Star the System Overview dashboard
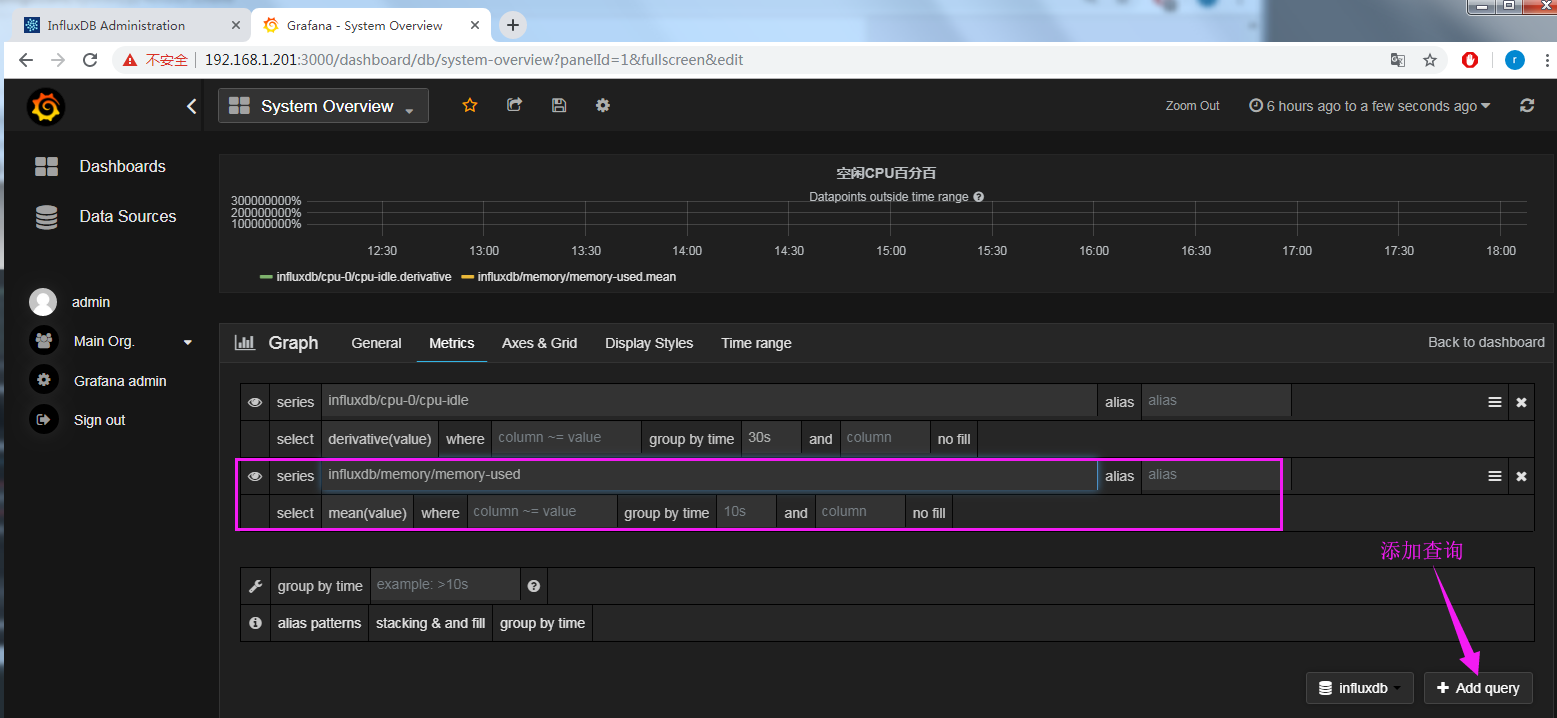This screenshot has width=1557, height=718. tap(469, 105)
